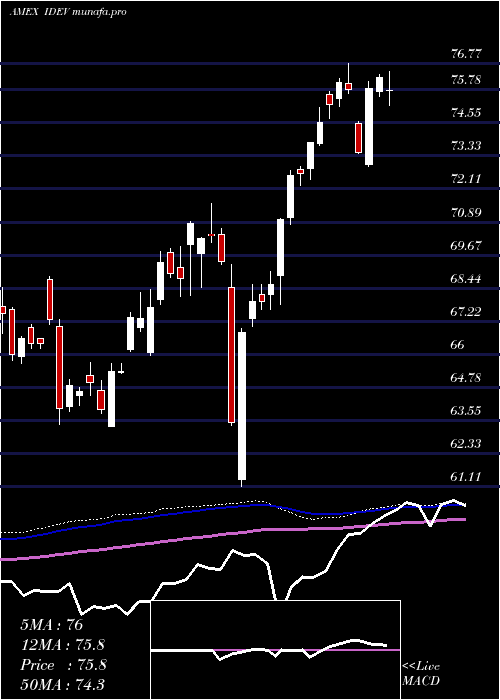This screenshot has height=700, width=500.
Task: Click the AMEX IDEV munafa.pro chart title
Action: coord(68,12)
